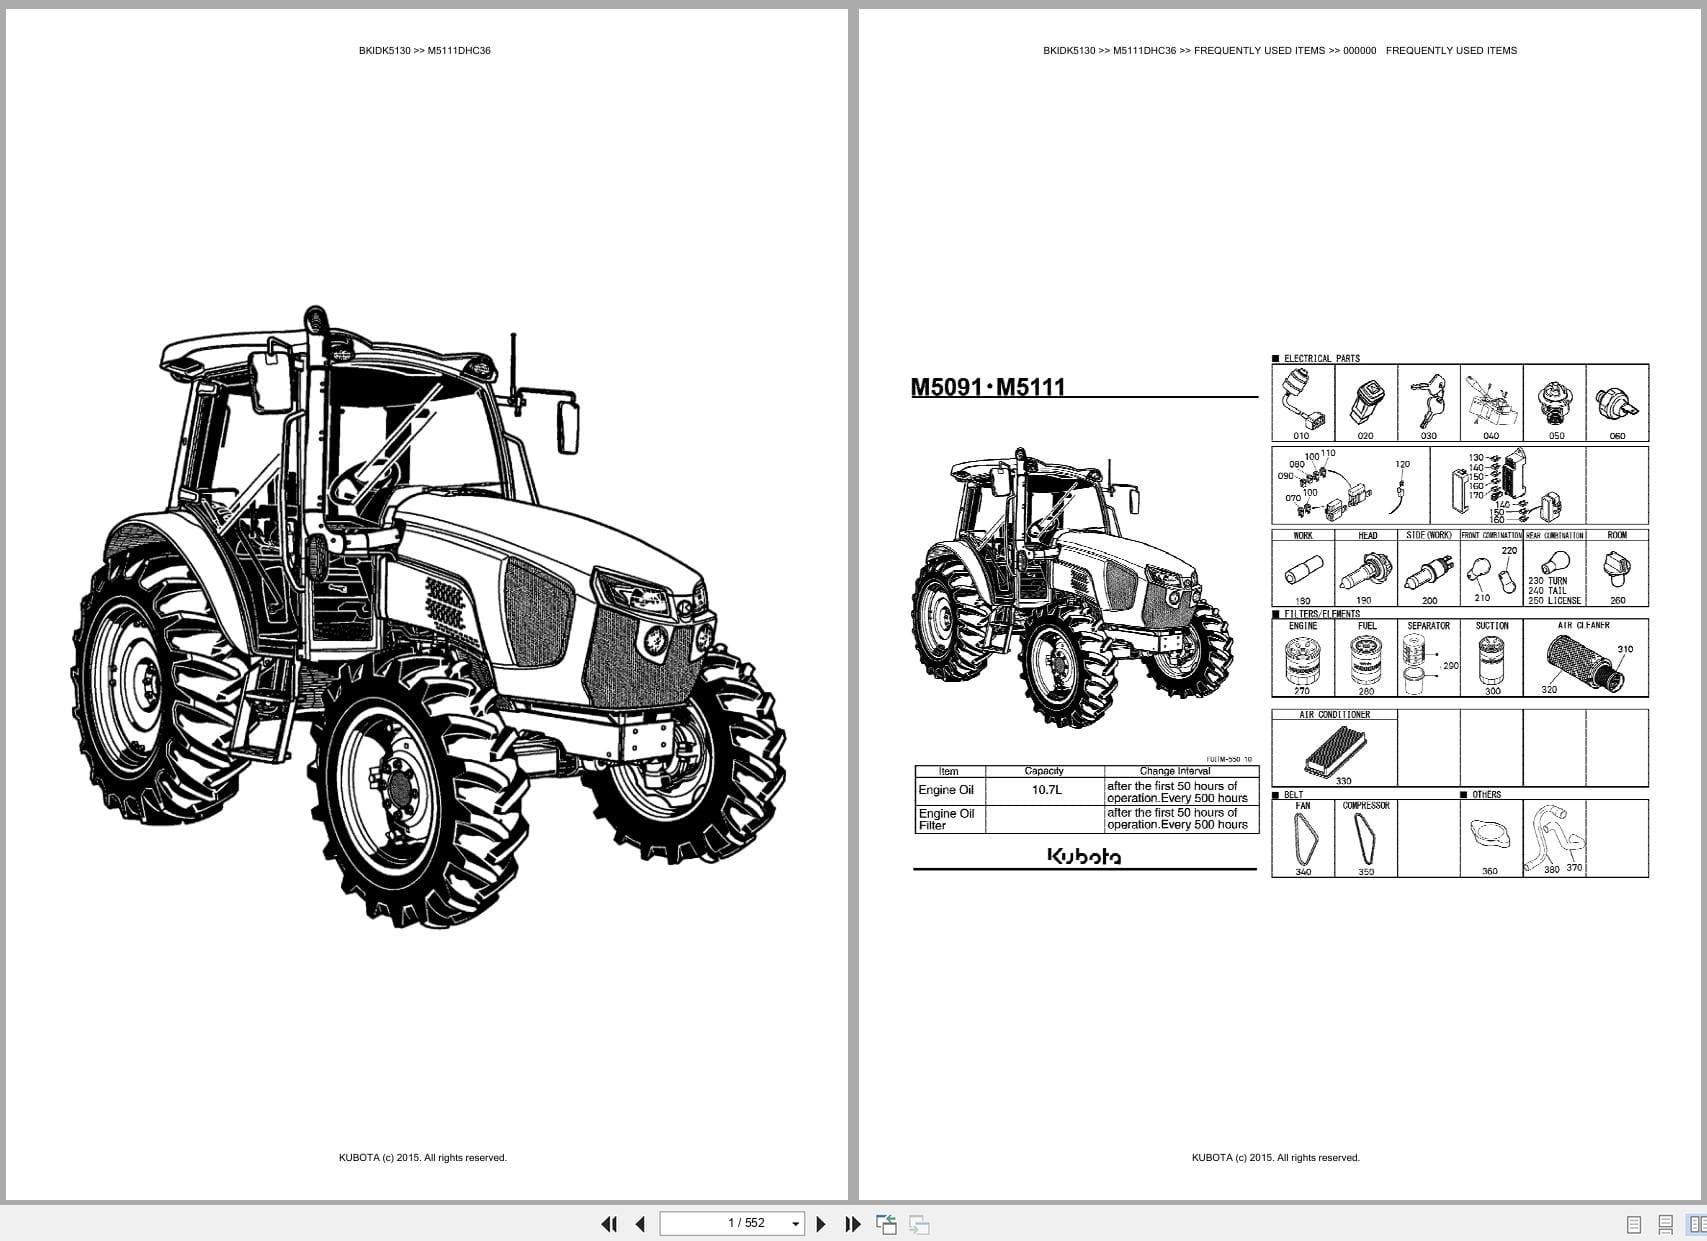Advance to the next page

coord(821,1224)
